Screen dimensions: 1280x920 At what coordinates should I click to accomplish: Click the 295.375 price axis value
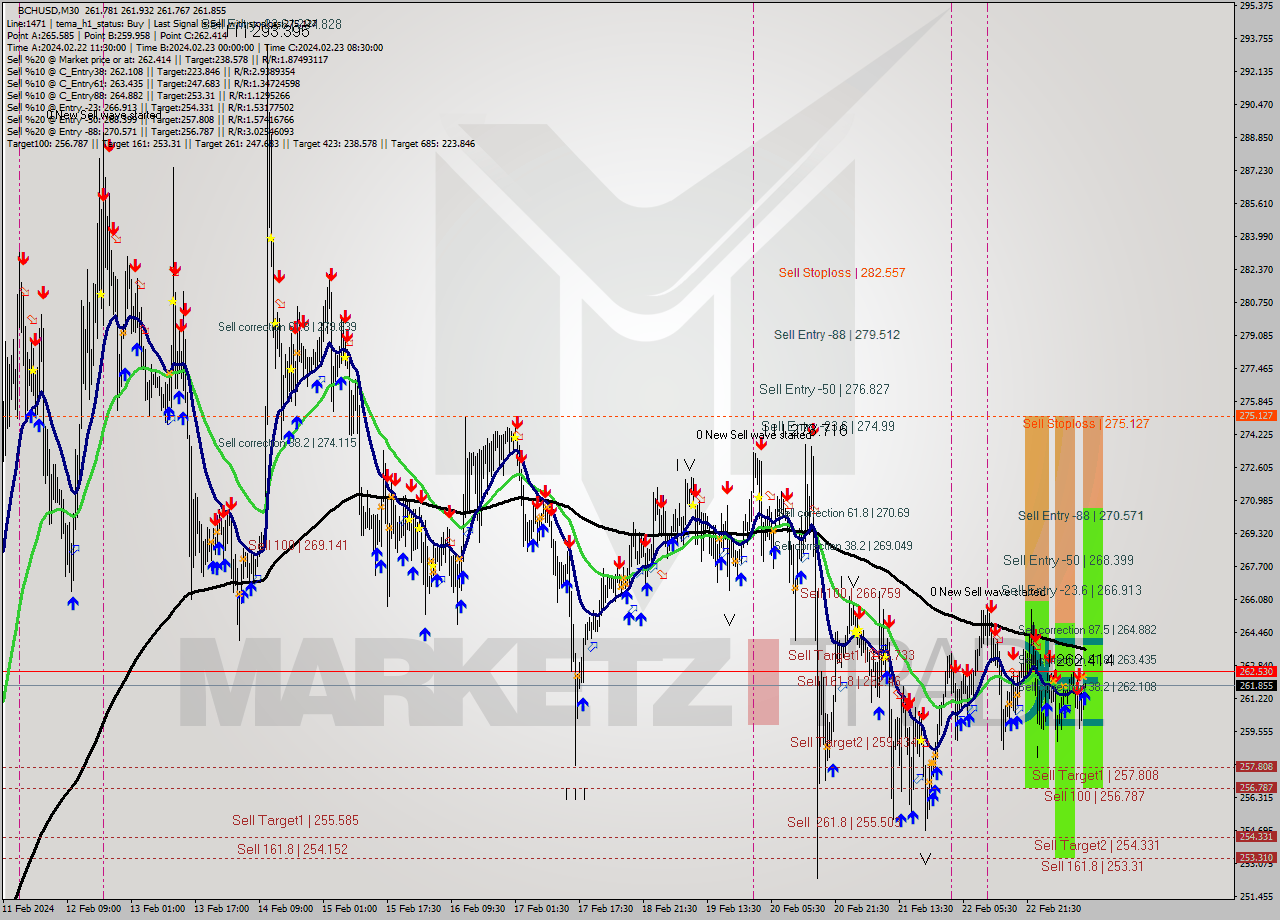(x=1256, y=6)
